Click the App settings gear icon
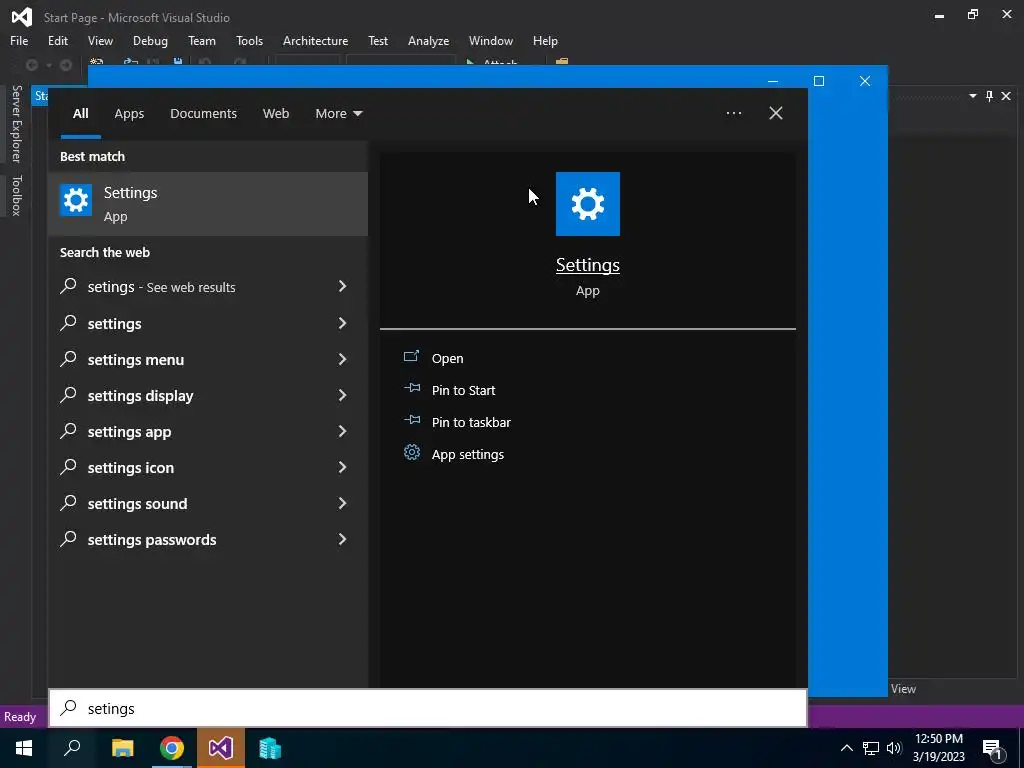The height and width of the screenshot is (768, 1024). [x=411, y=453]
